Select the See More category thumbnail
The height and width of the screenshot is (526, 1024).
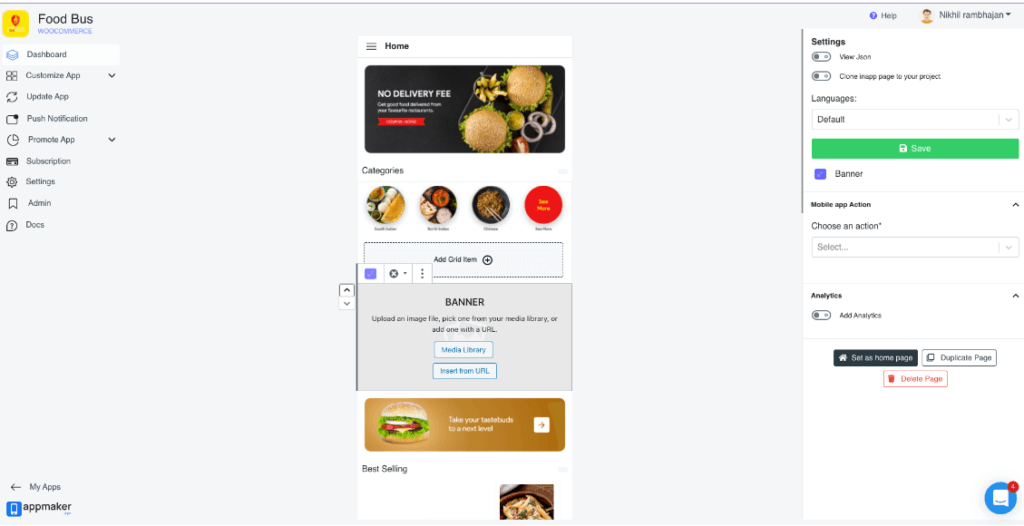pyautogui.click(x=543, y=205)
